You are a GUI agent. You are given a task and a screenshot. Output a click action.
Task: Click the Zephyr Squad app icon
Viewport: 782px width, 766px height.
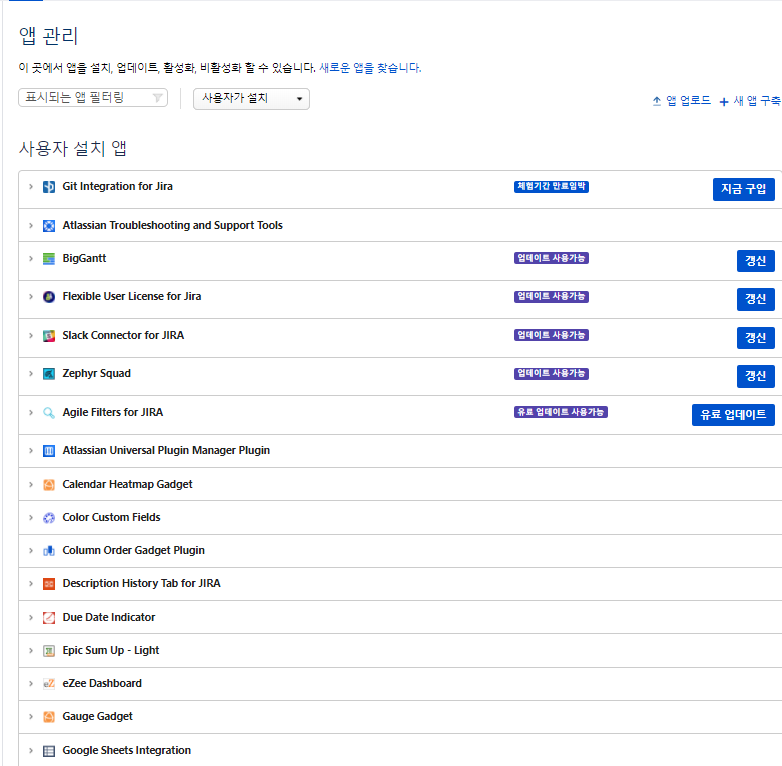[49, 374]
